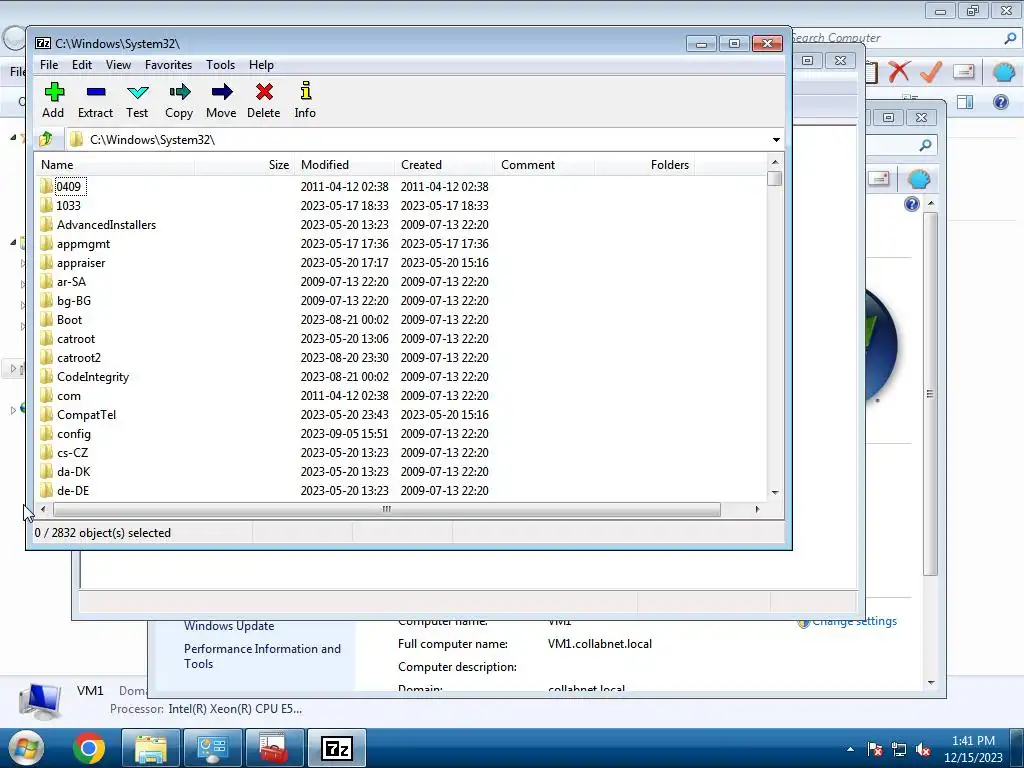This screenshot has width=1024, height=768.
Task: Open Performance Information and Tools link
Action: coord(262,656)
